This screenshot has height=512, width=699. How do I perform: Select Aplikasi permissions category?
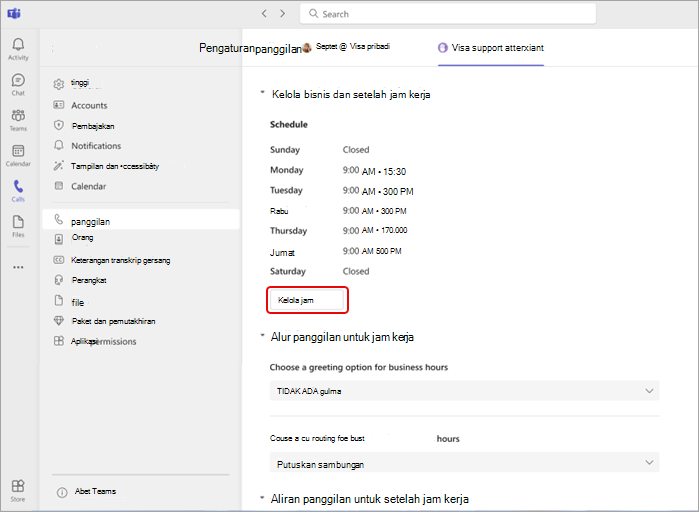[104, 341]
